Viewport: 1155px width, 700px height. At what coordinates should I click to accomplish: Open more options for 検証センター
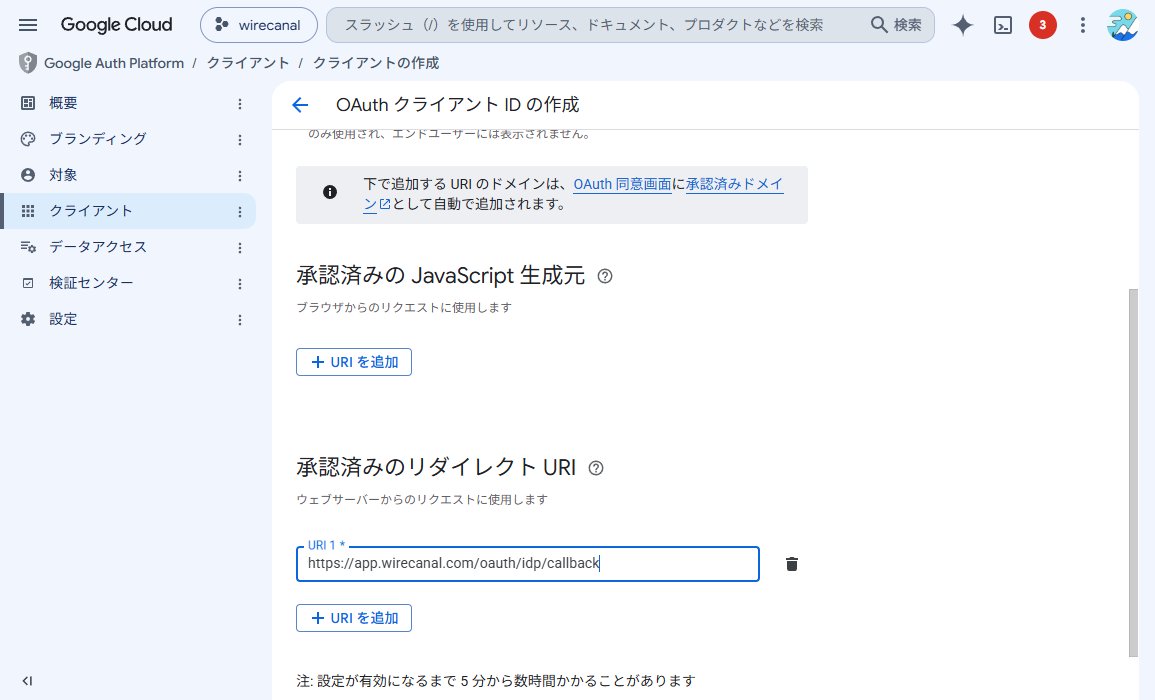239,284
